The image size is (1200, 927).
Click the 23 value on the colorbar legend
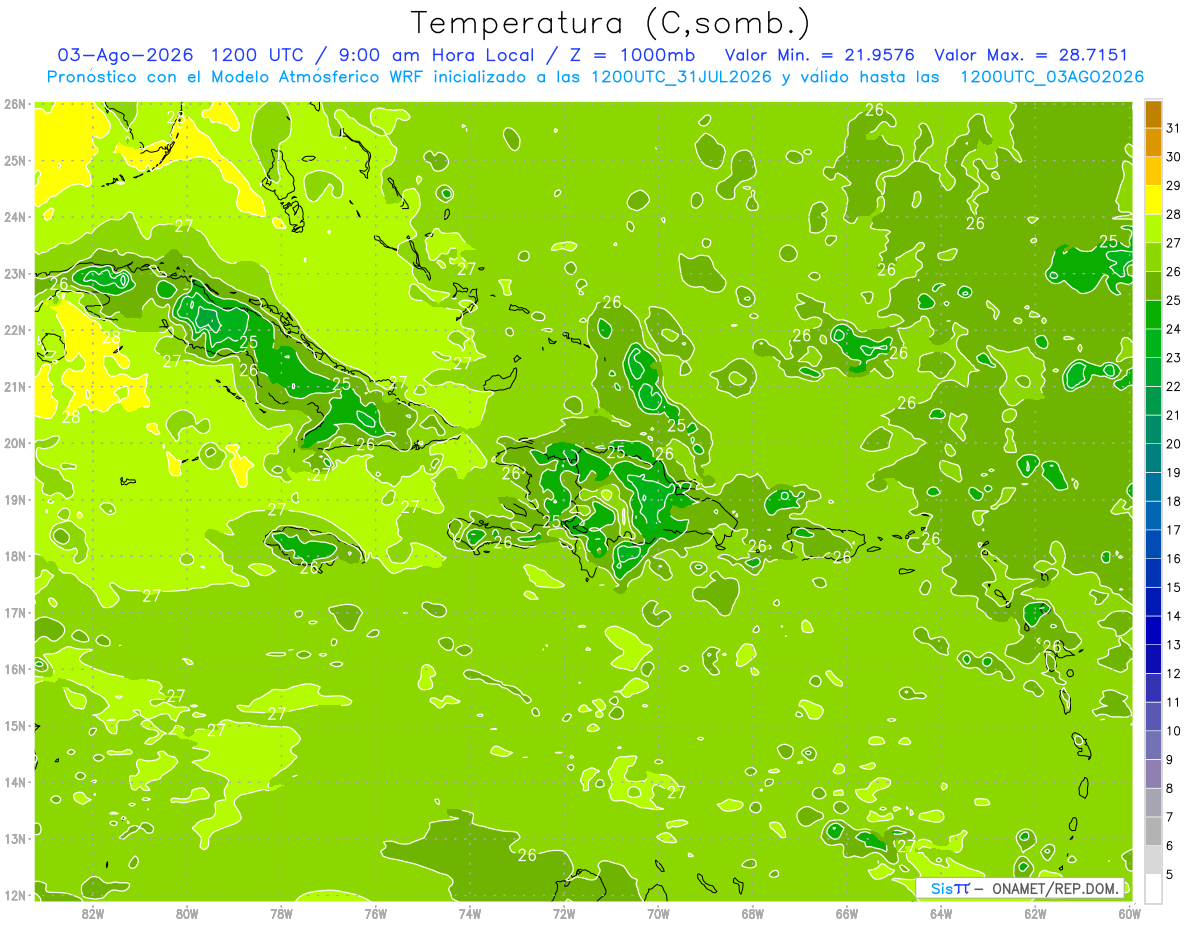click(x=1174, y=357)
